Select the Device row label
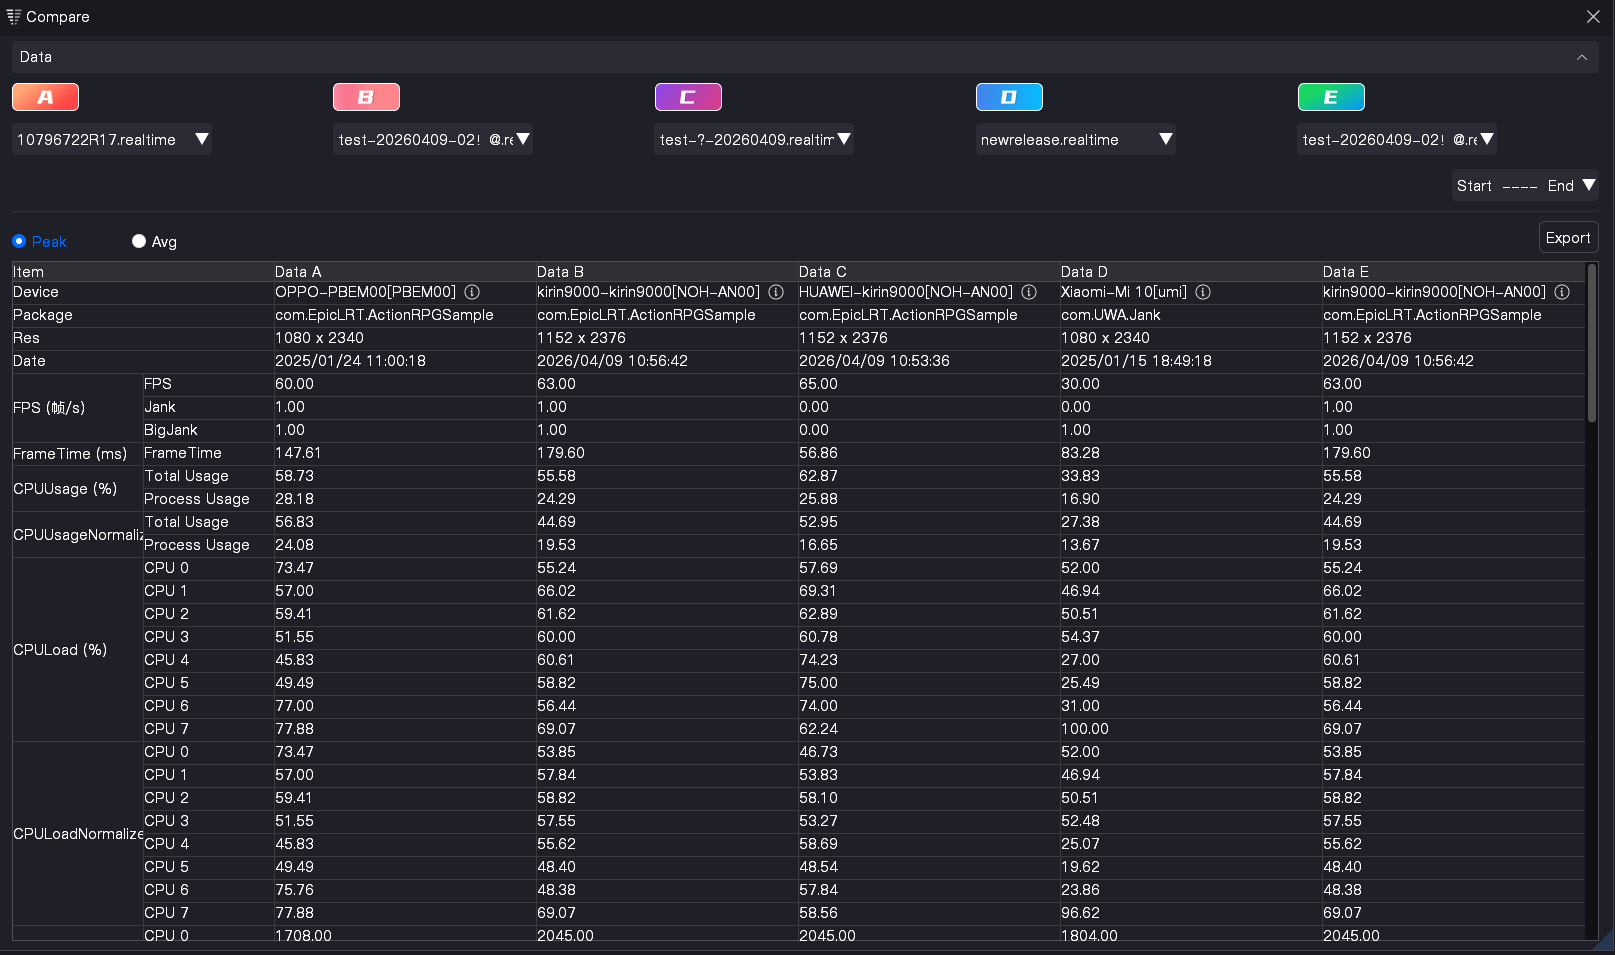This screenshot has width=1615, height=955. click(x=36, y=292)
